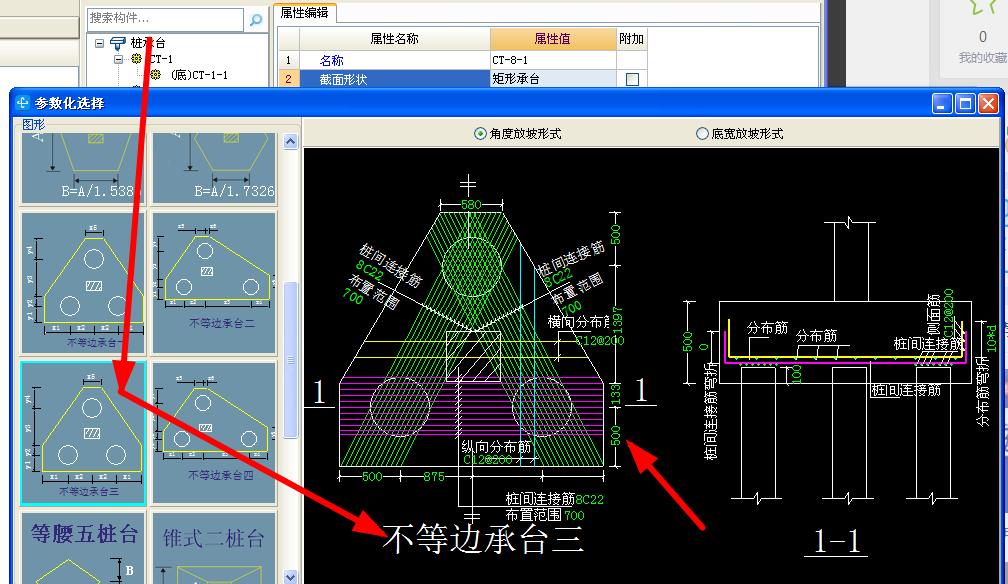1008x584 pixels.
Task: Click the shape list scroll-down arrow
Action: coord(291,576)
